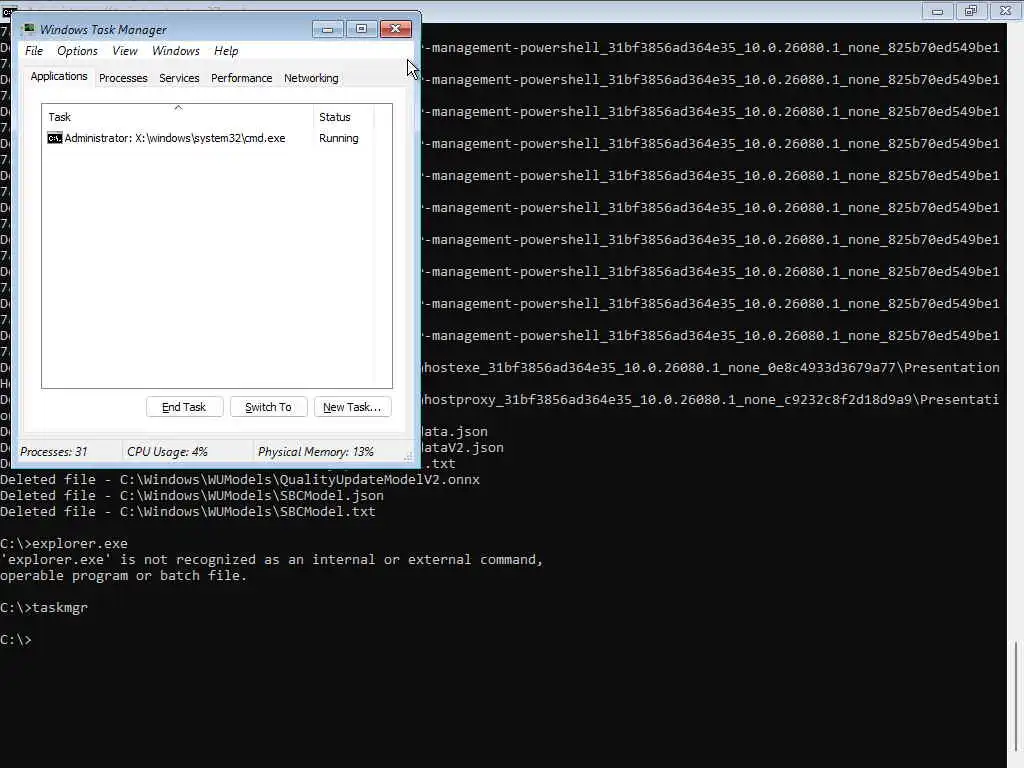Click the command prompt vertical scrollbar thumb

pos(1016,696)
